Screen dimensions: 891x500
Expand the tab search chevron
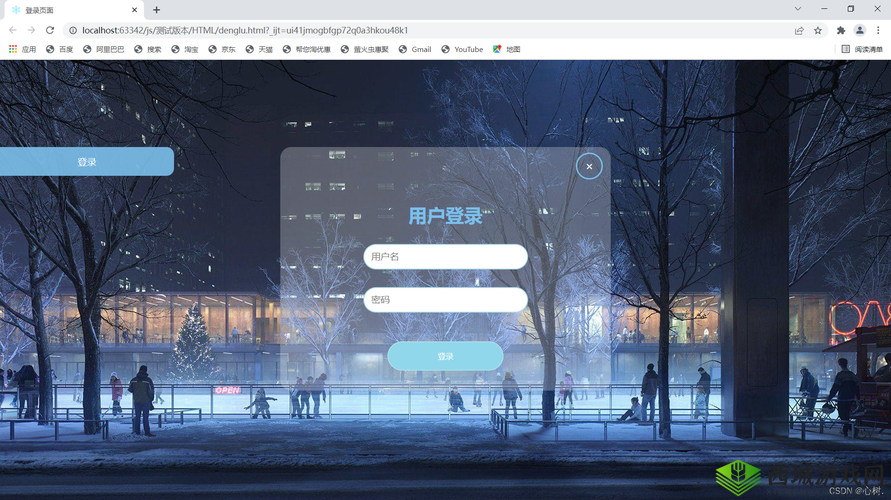pyautogui.click(x=798, y=9)
